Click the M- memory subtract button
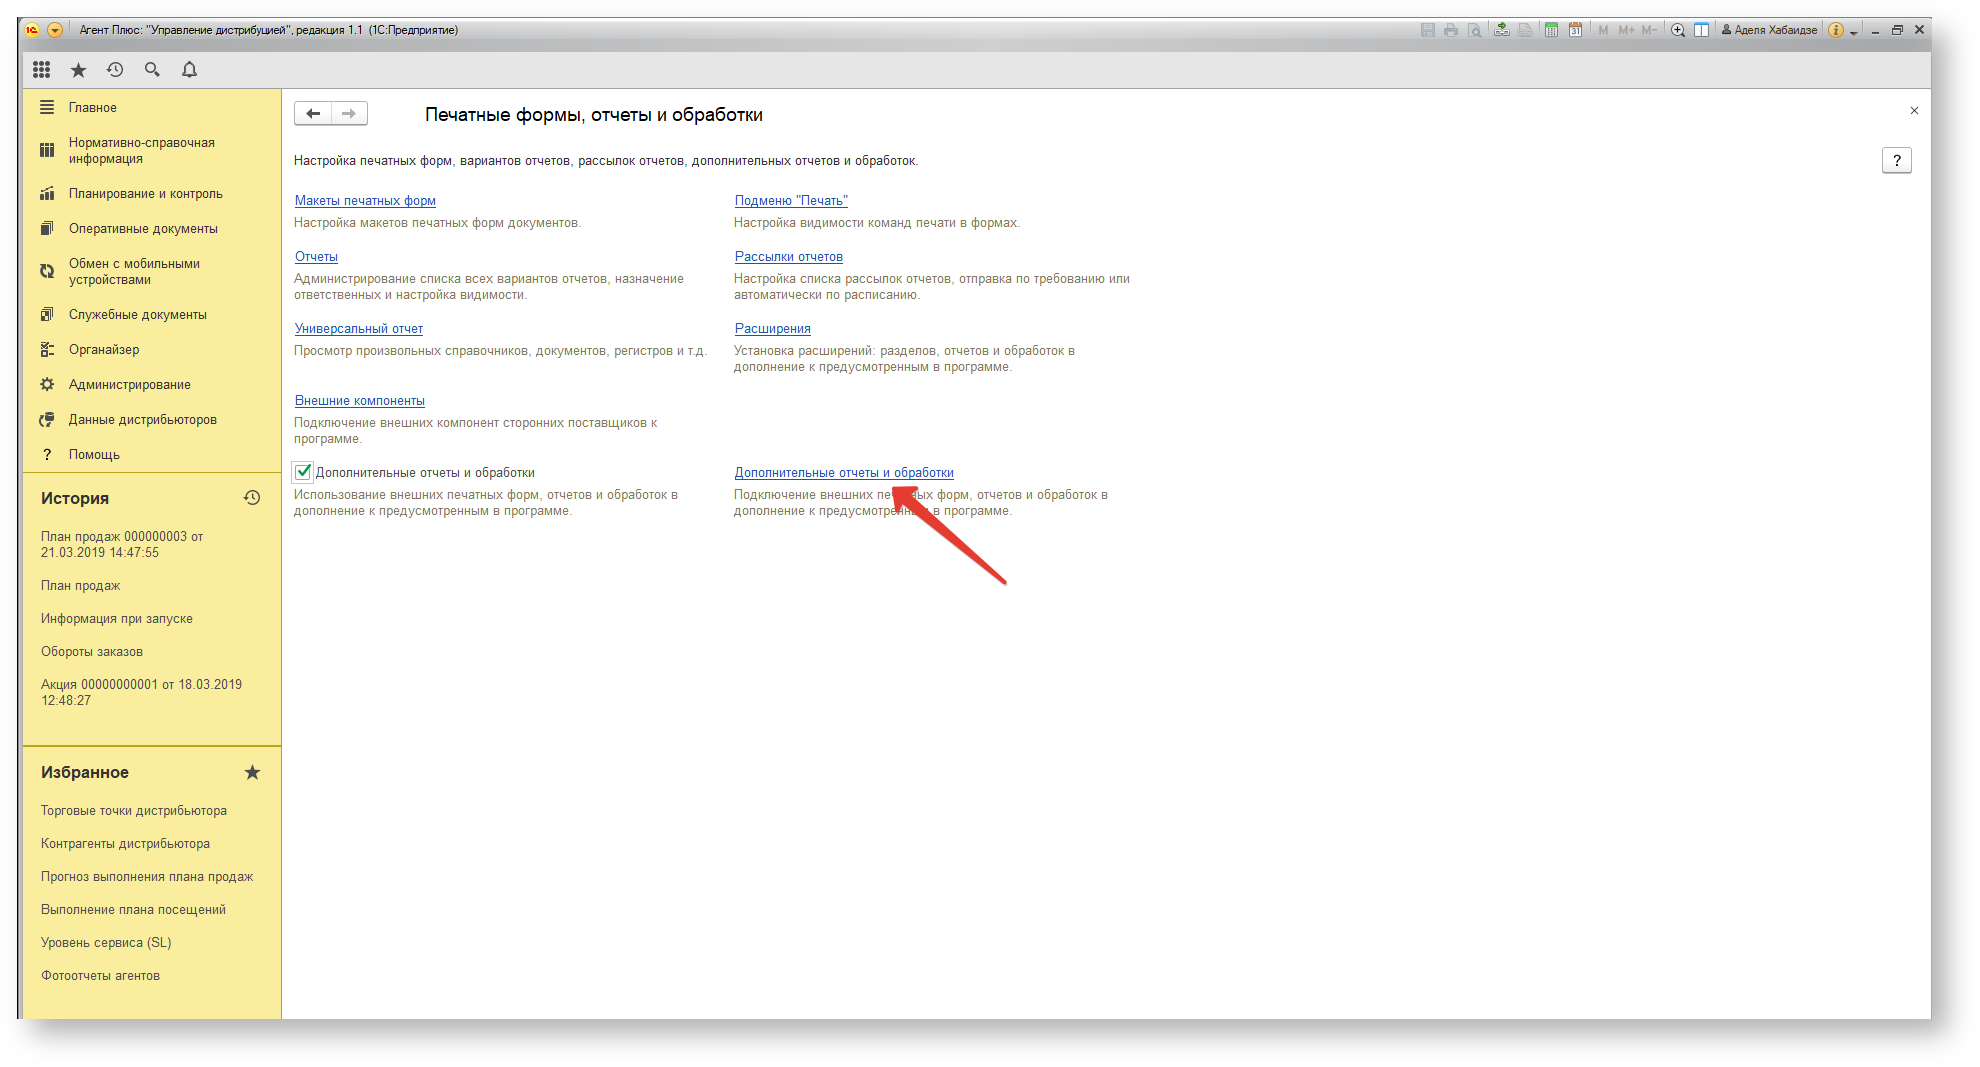 pyautogui.click(x=1649, y=30)
